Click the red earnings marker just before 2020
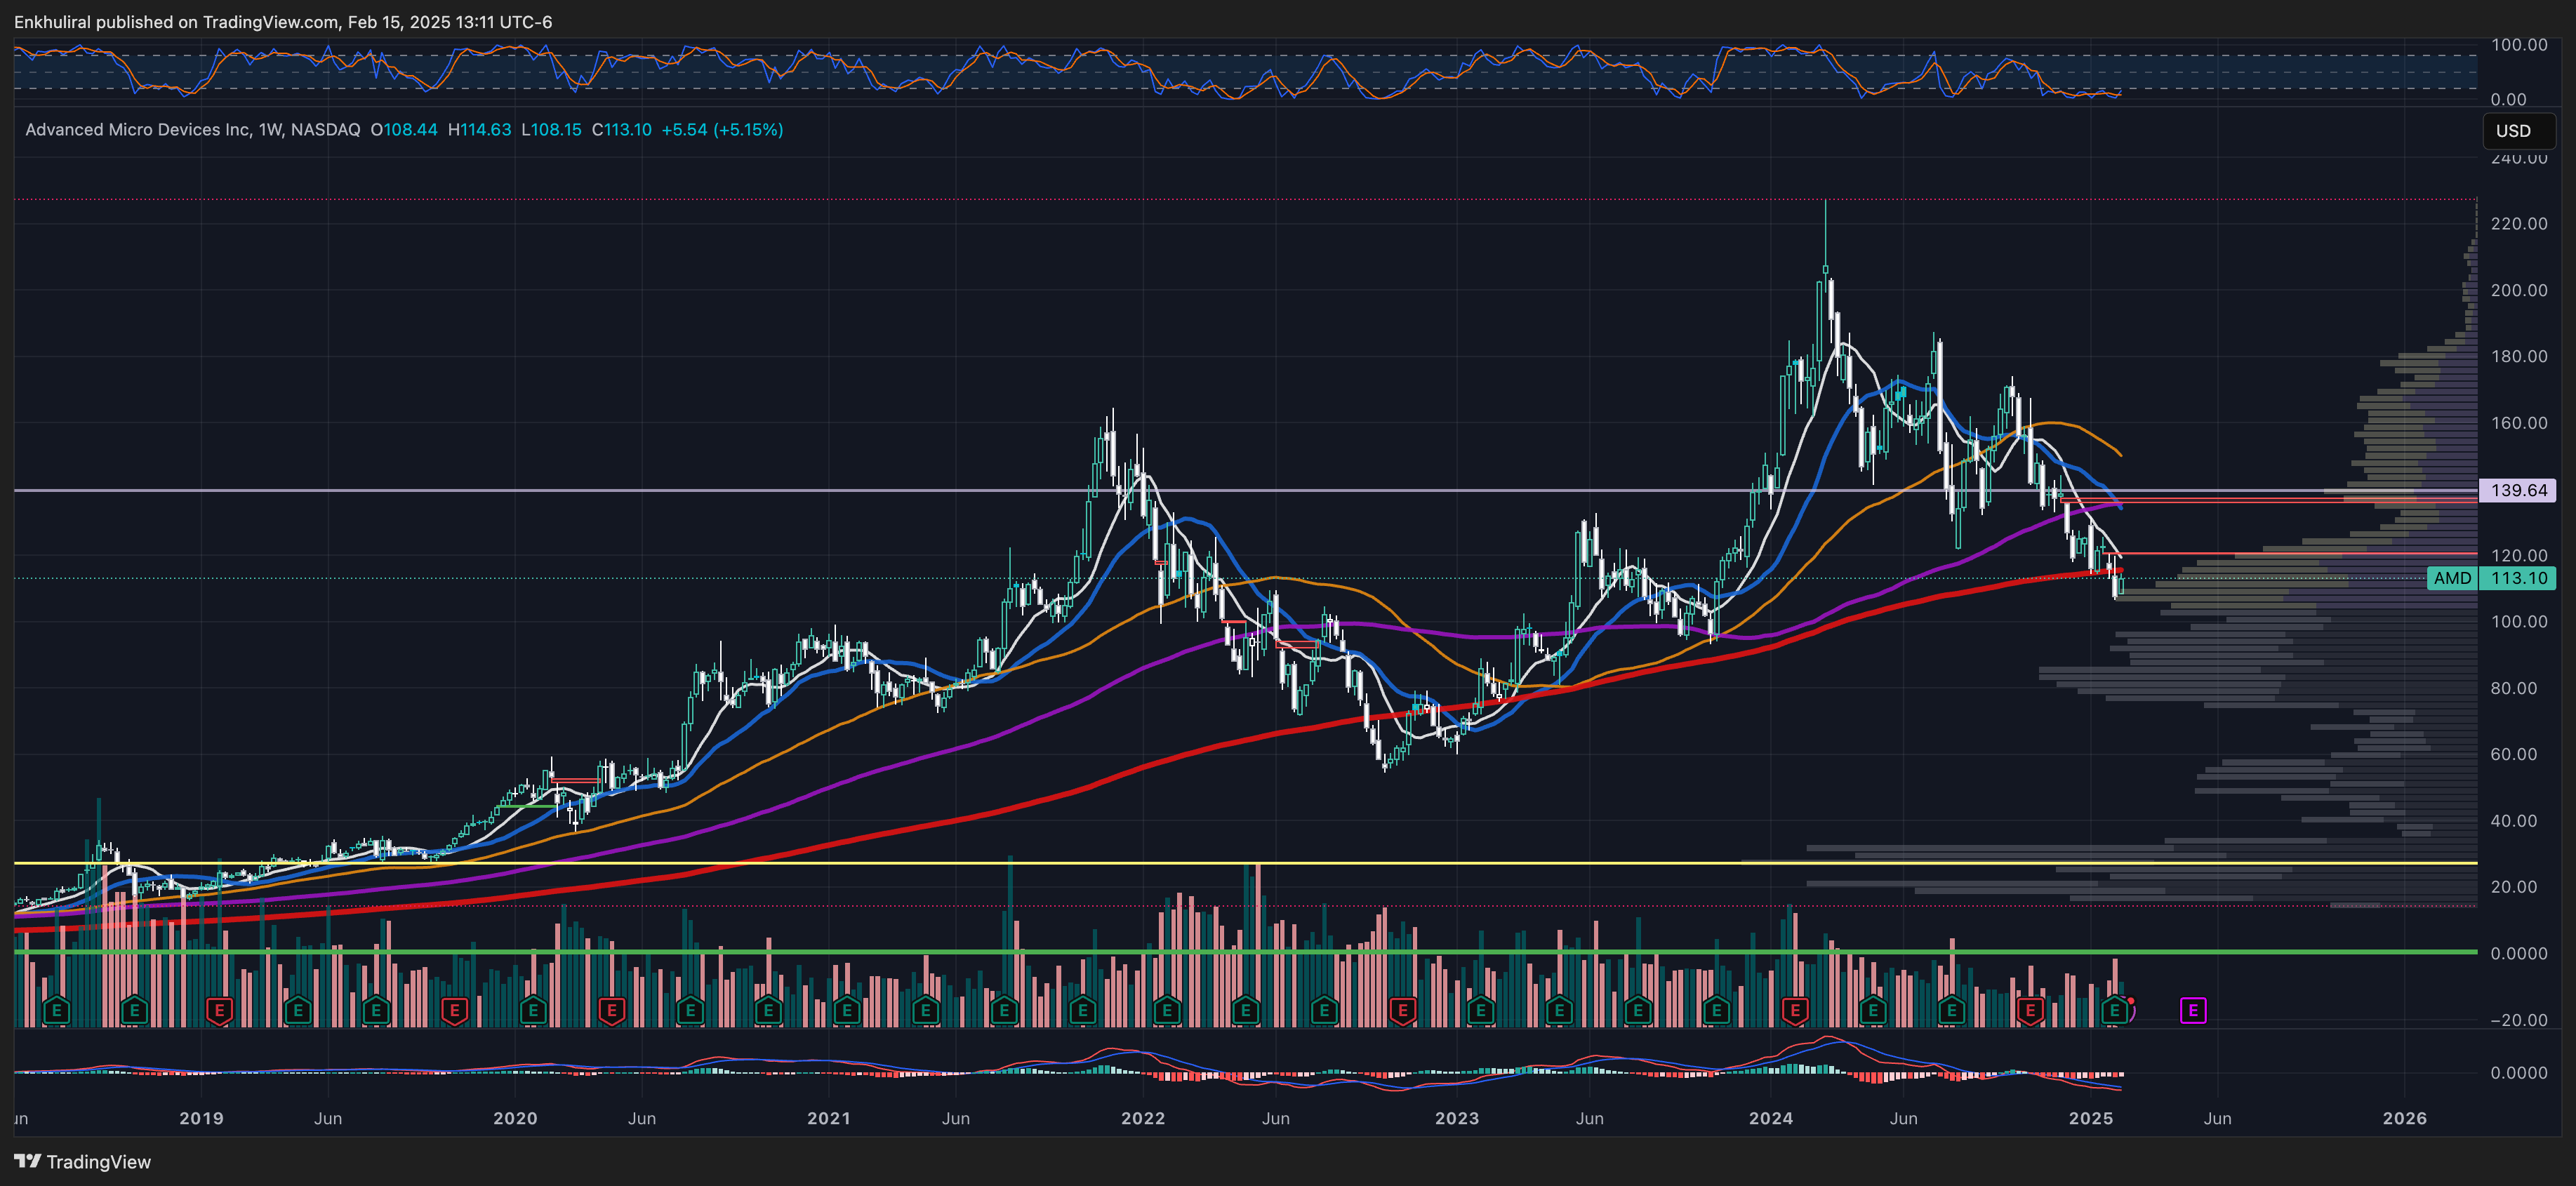The image size is (2576, 1186). (454, 1010)
